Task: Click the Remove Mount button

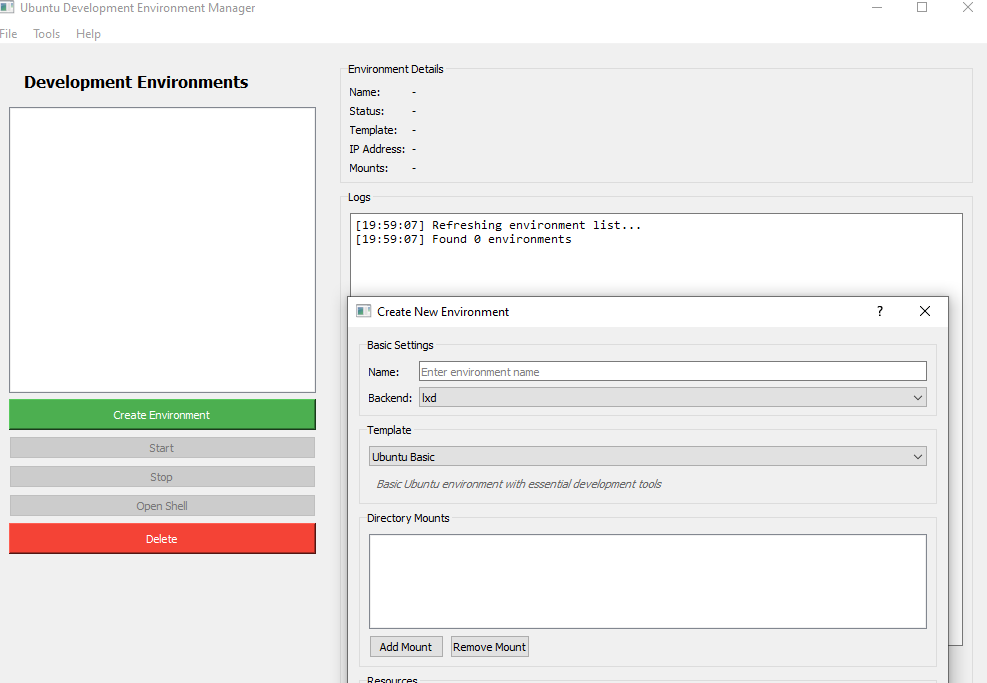Action: tap(490, 647)
